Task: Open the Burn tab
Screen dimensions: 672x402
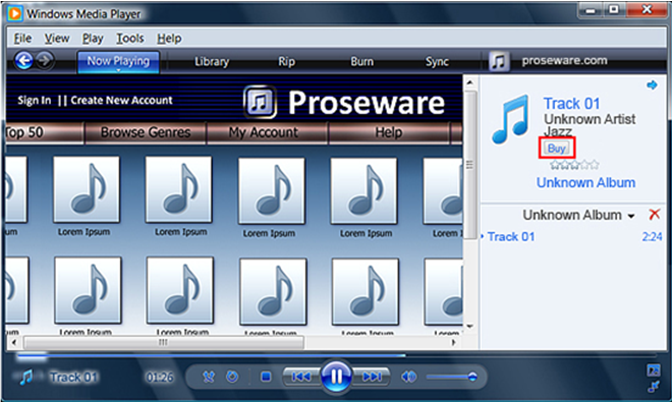Action: click(x=362, y=62)
